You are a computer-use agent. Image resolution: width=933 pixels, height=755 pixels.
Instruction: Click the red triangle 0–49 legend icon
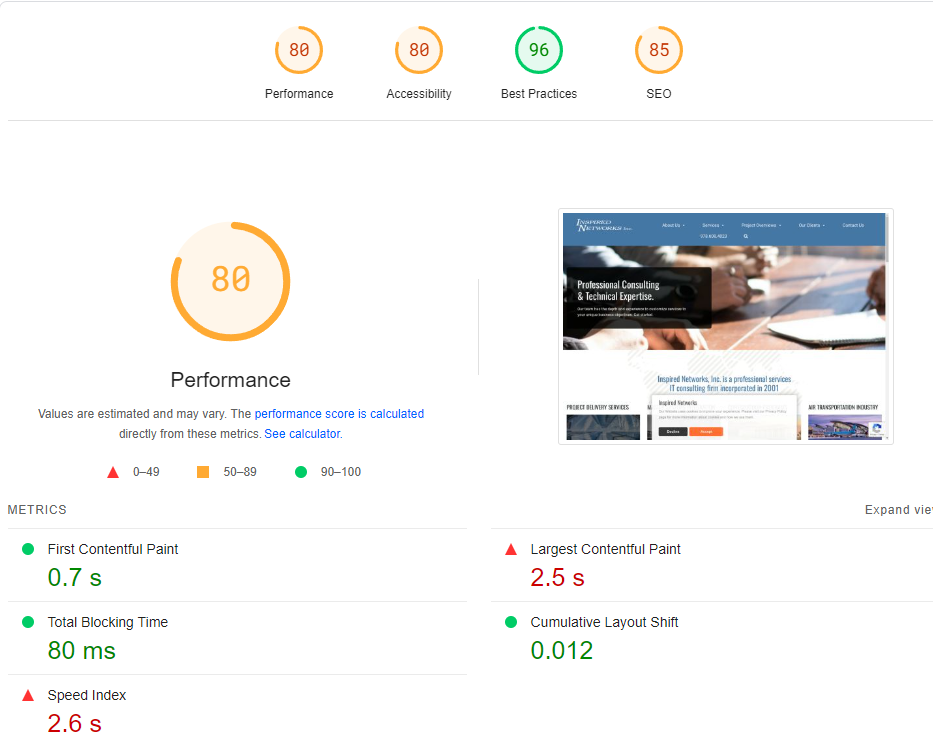tap(113, 472)
